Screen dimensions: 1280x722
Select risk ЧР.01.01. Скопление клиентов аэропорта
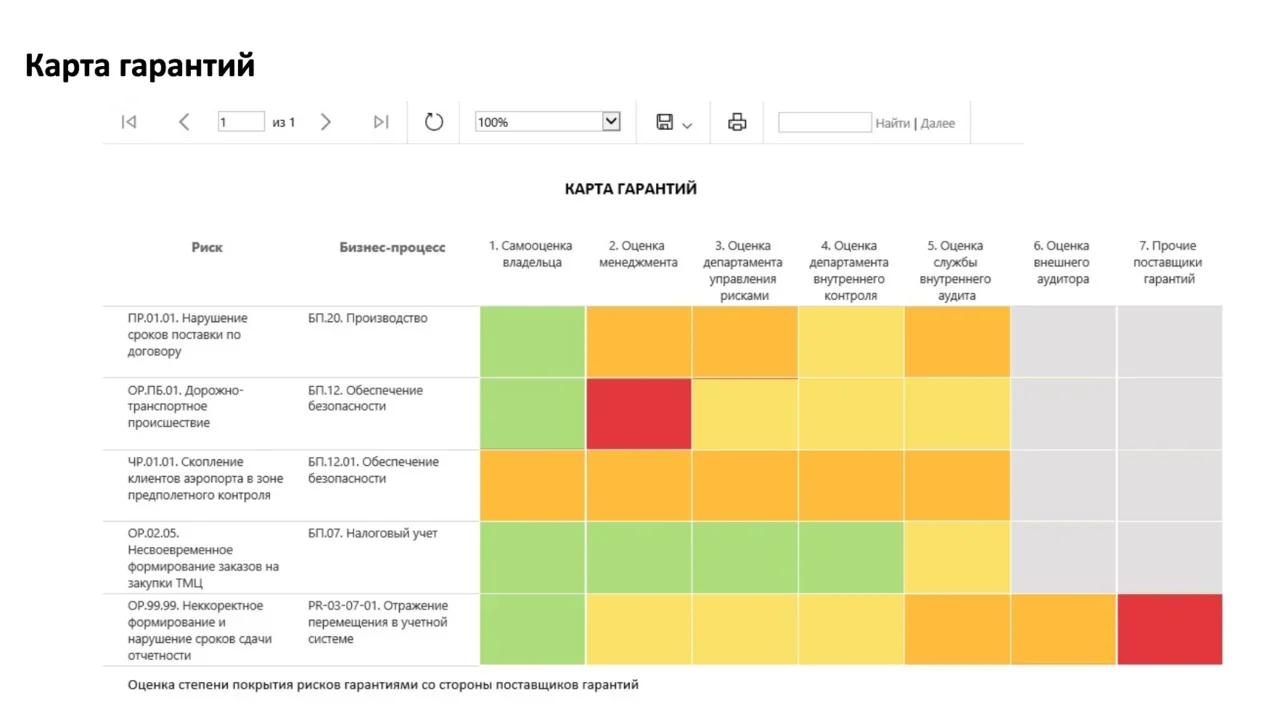[205, 478]
